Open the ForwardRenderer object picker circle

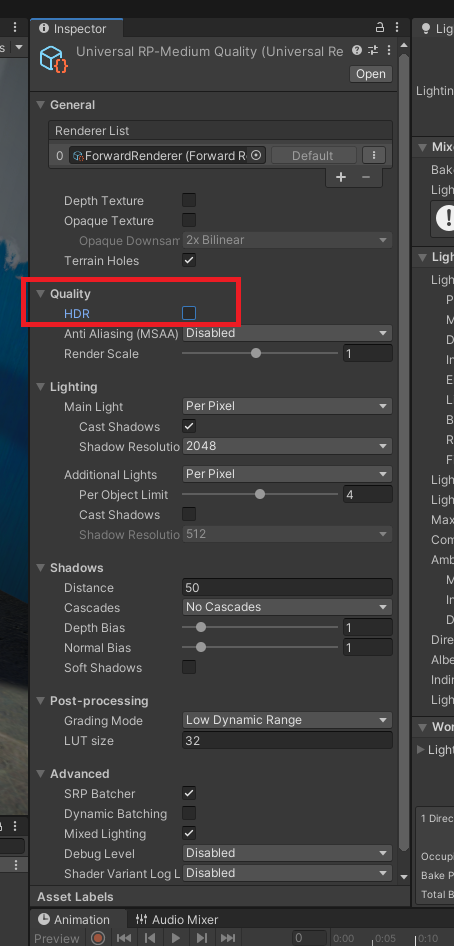click(x=256, y=156)
